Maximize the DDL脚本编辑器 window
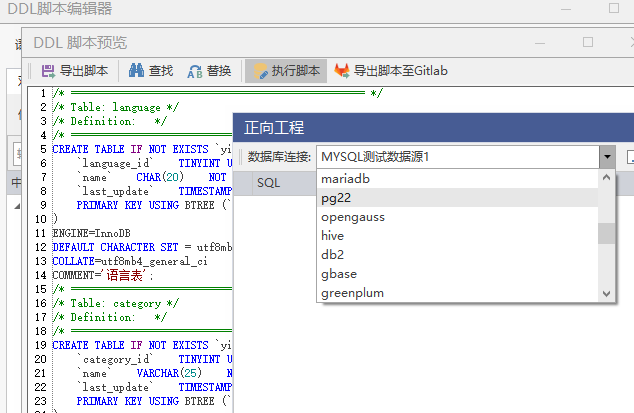Image resolution: width=634 pixels, height=413 pixels. click(614, 8)
